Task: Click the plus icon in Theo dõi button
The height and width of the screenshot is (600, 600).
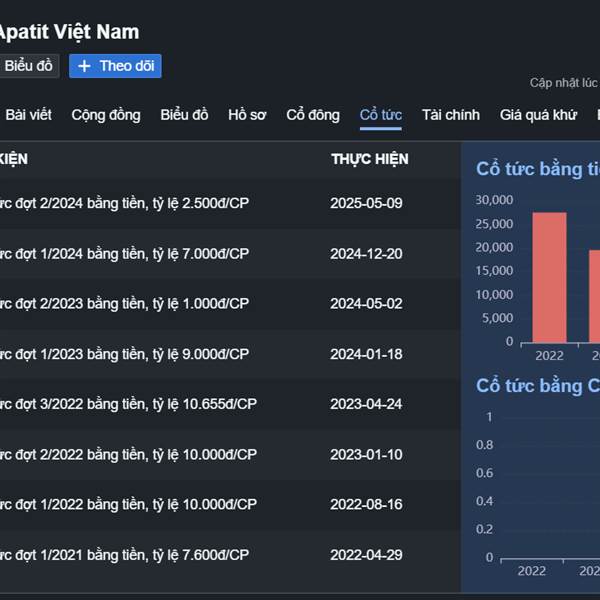Action: pos(84,66)
